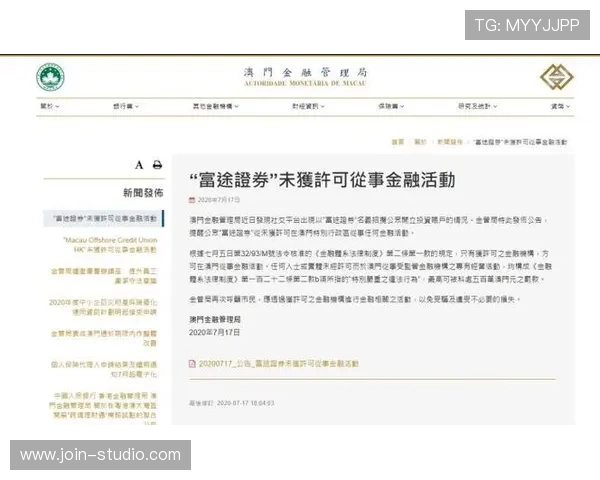Viewport: 600px width, 480px height.
Task: Open 新聞發佈 in the breadcrumb trail
Action: point(450,142)
